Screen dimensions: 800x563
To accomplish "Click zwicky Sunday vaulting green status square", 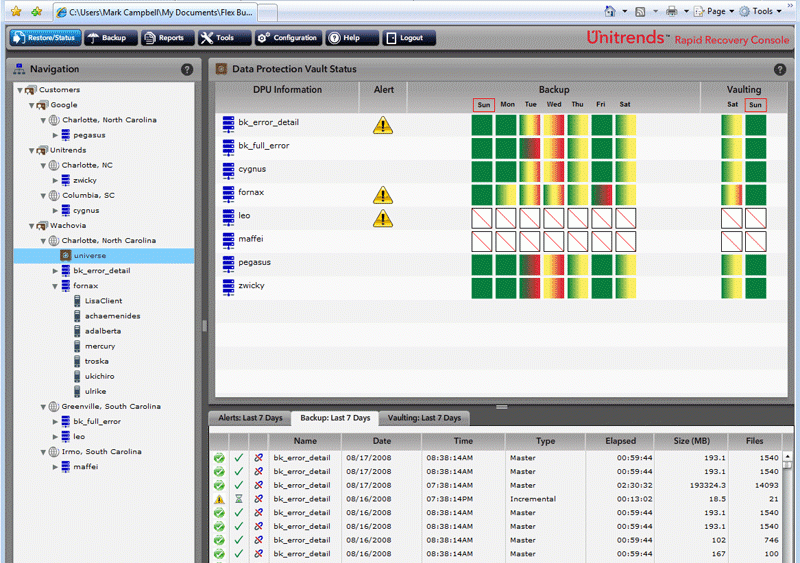I will pyautogui.click(x=756, y=288).
